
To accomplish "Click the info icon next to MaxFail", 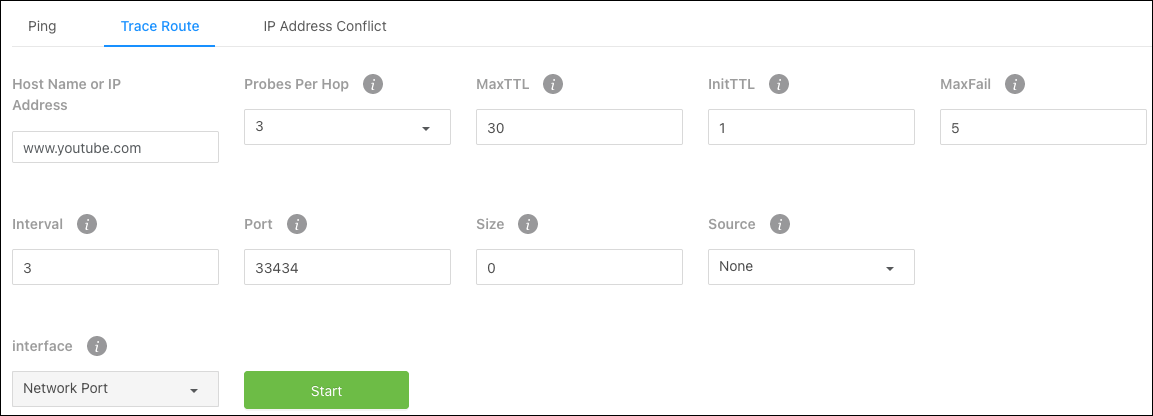I will pos(1015,85).
